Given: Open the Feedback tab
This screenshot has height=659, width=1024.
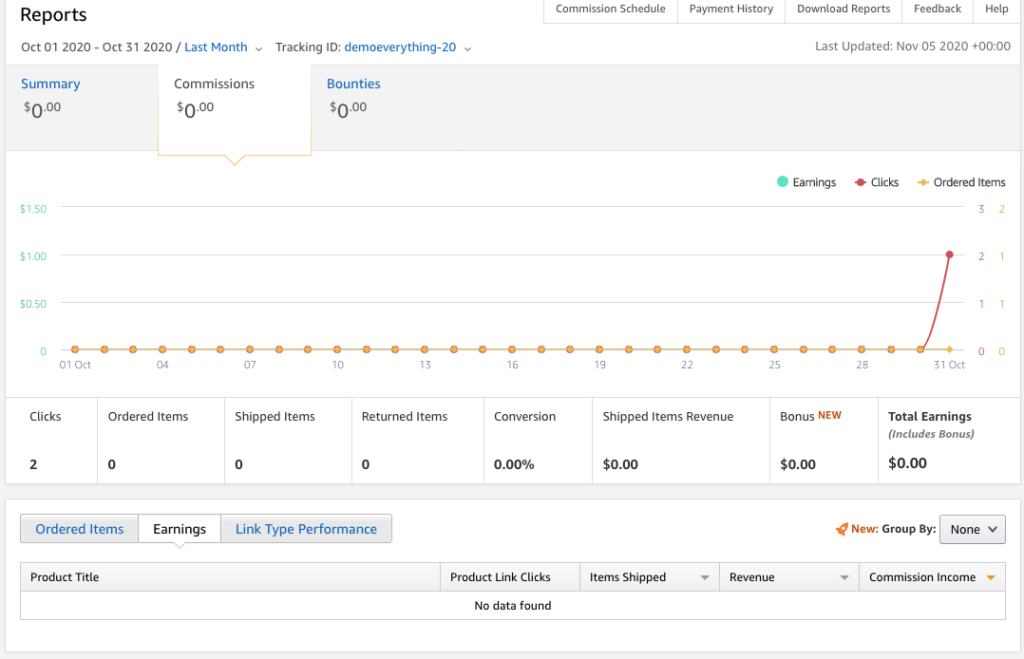Looking at the screenshot, I should tap(937, 9).
